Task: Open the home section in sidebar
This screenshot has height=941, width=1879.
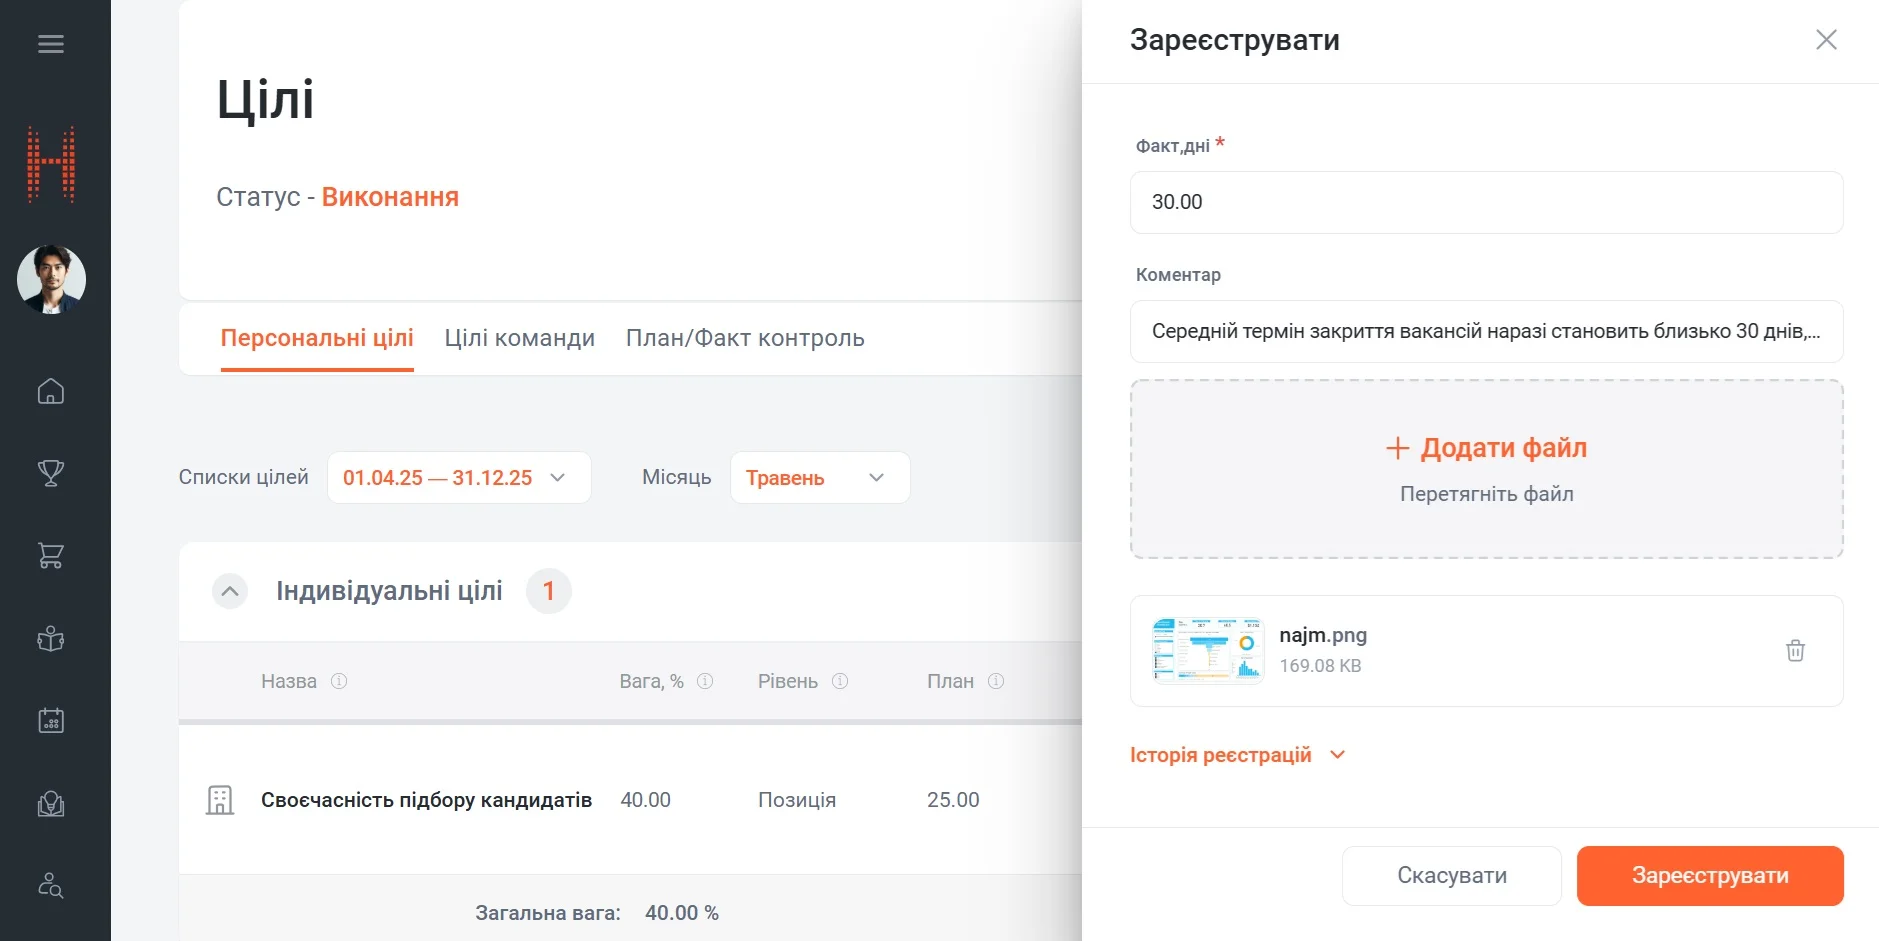Action: [50, 392]
